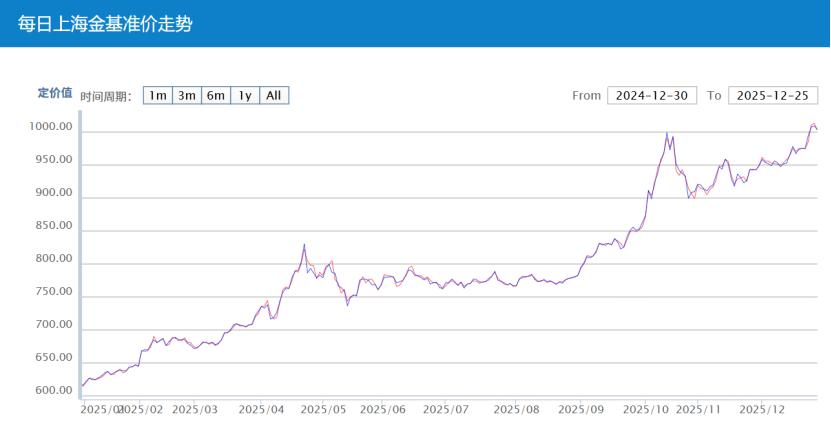This screenshot has width=831, height=421.
Task: Switch chart range to 3m
Action: pyautogui.click(x=186, y=96)
